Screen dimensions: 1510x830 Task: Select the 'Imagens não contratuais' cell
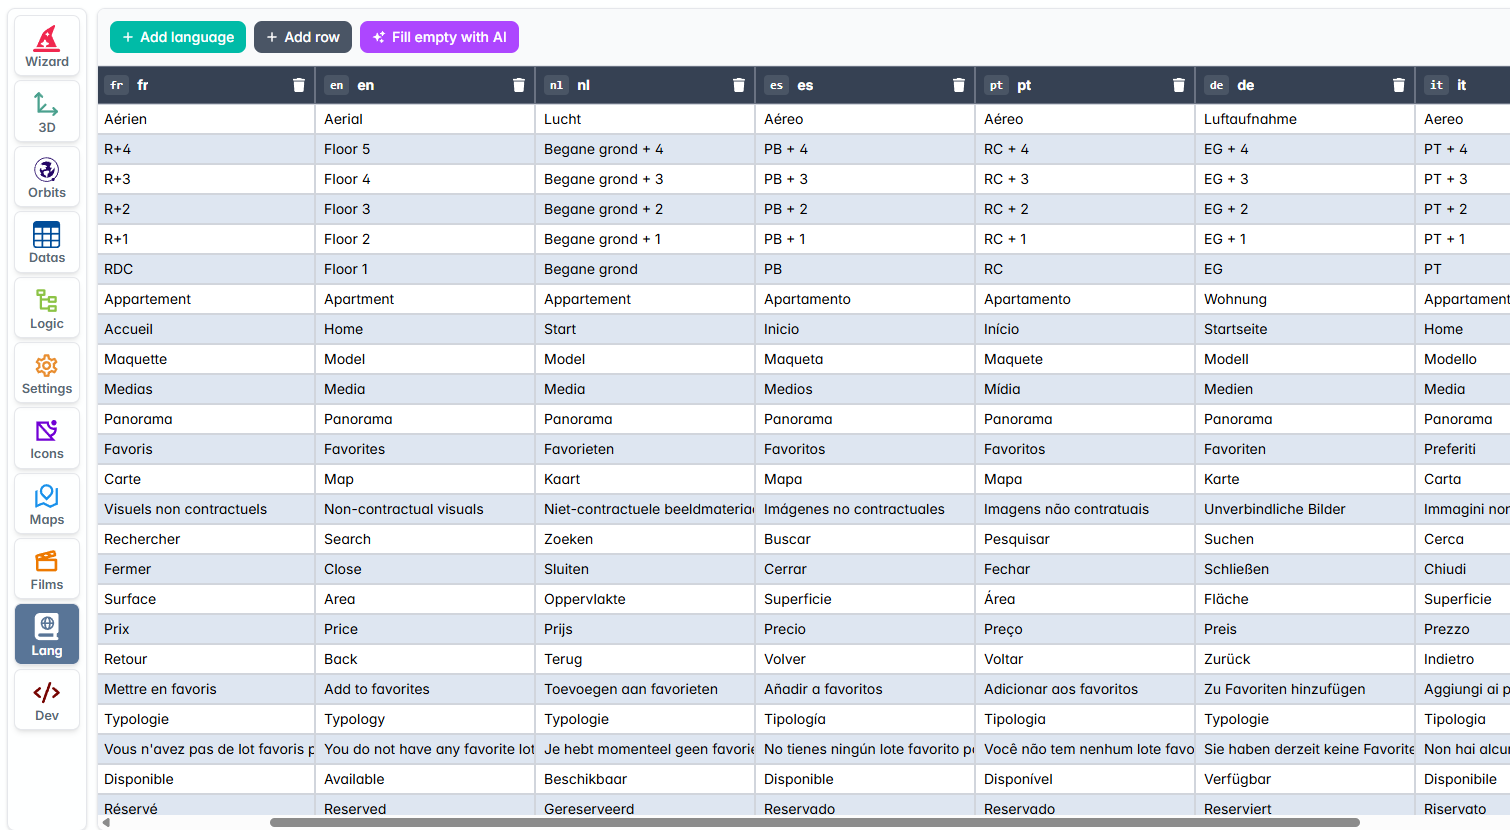(1086, 509)
